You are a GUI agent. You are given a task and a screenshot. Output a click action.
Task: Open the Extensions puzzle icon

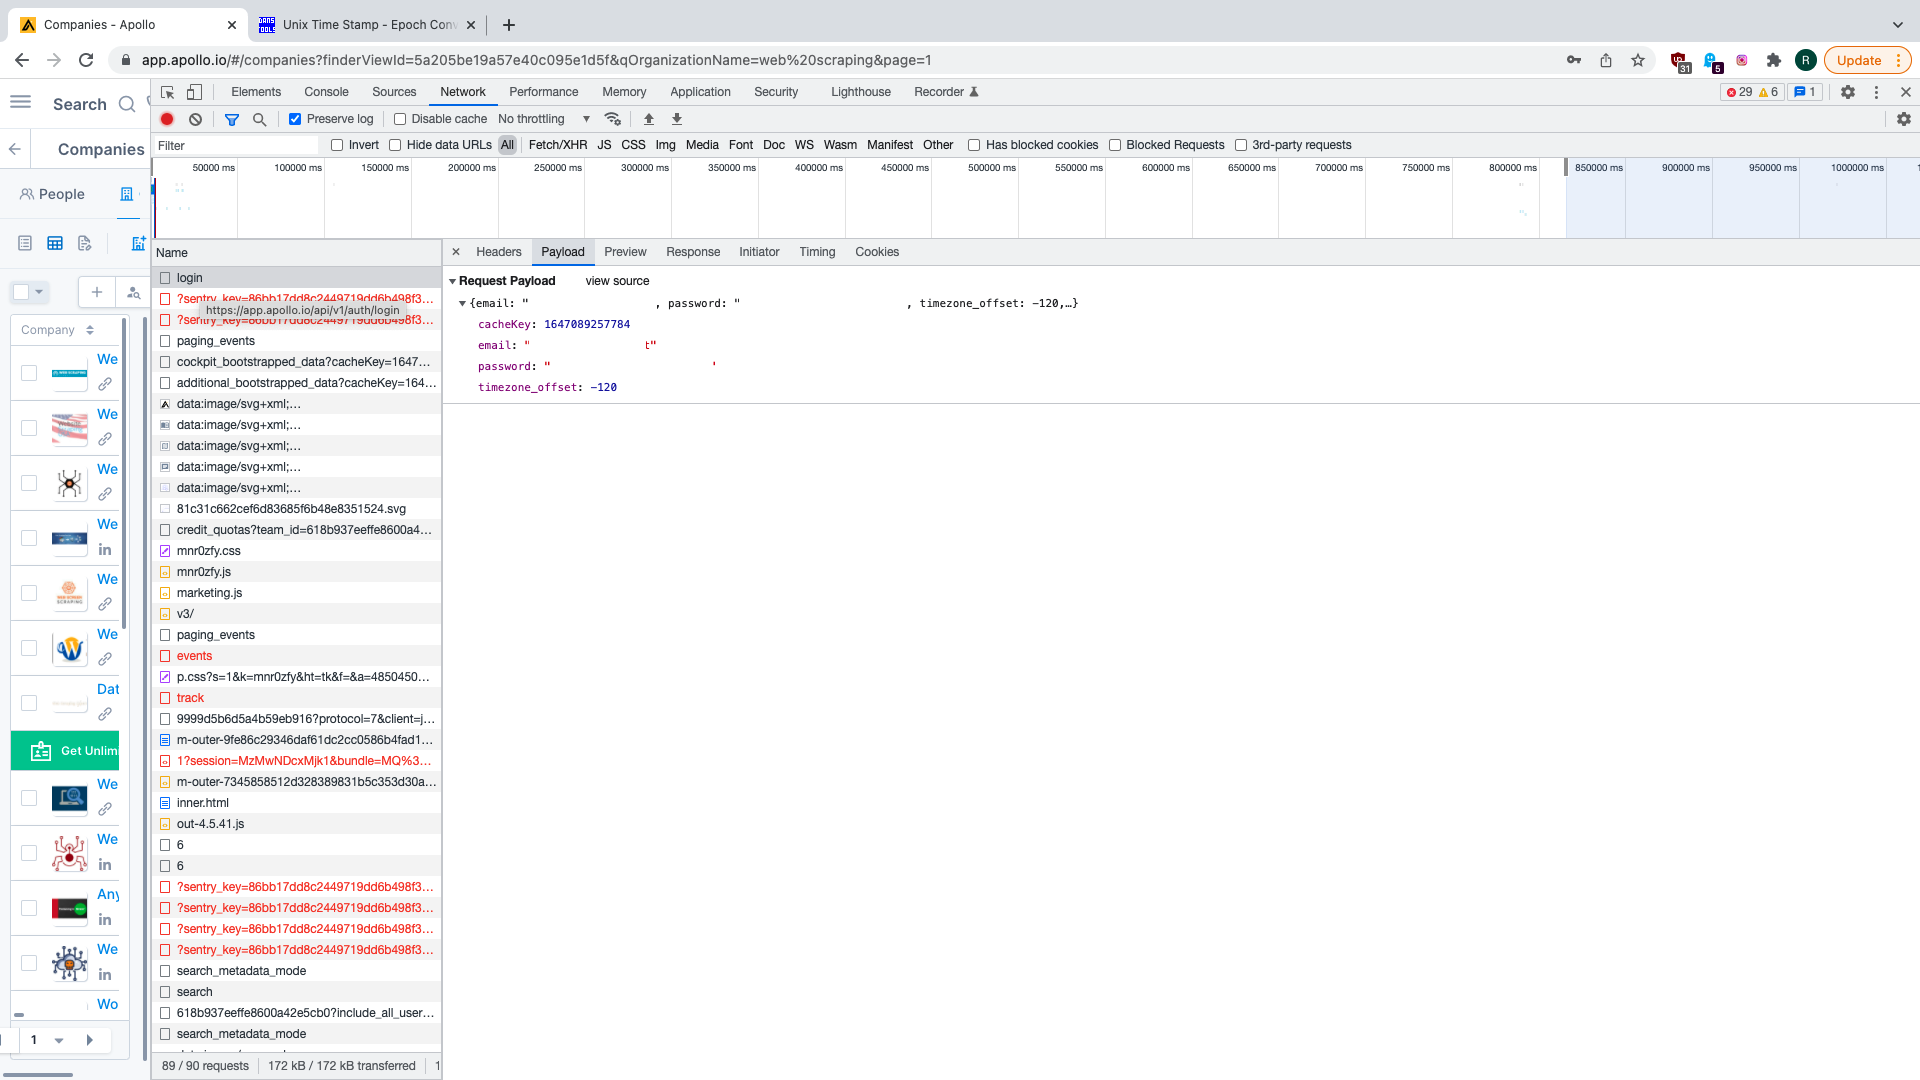[1774, 60]
